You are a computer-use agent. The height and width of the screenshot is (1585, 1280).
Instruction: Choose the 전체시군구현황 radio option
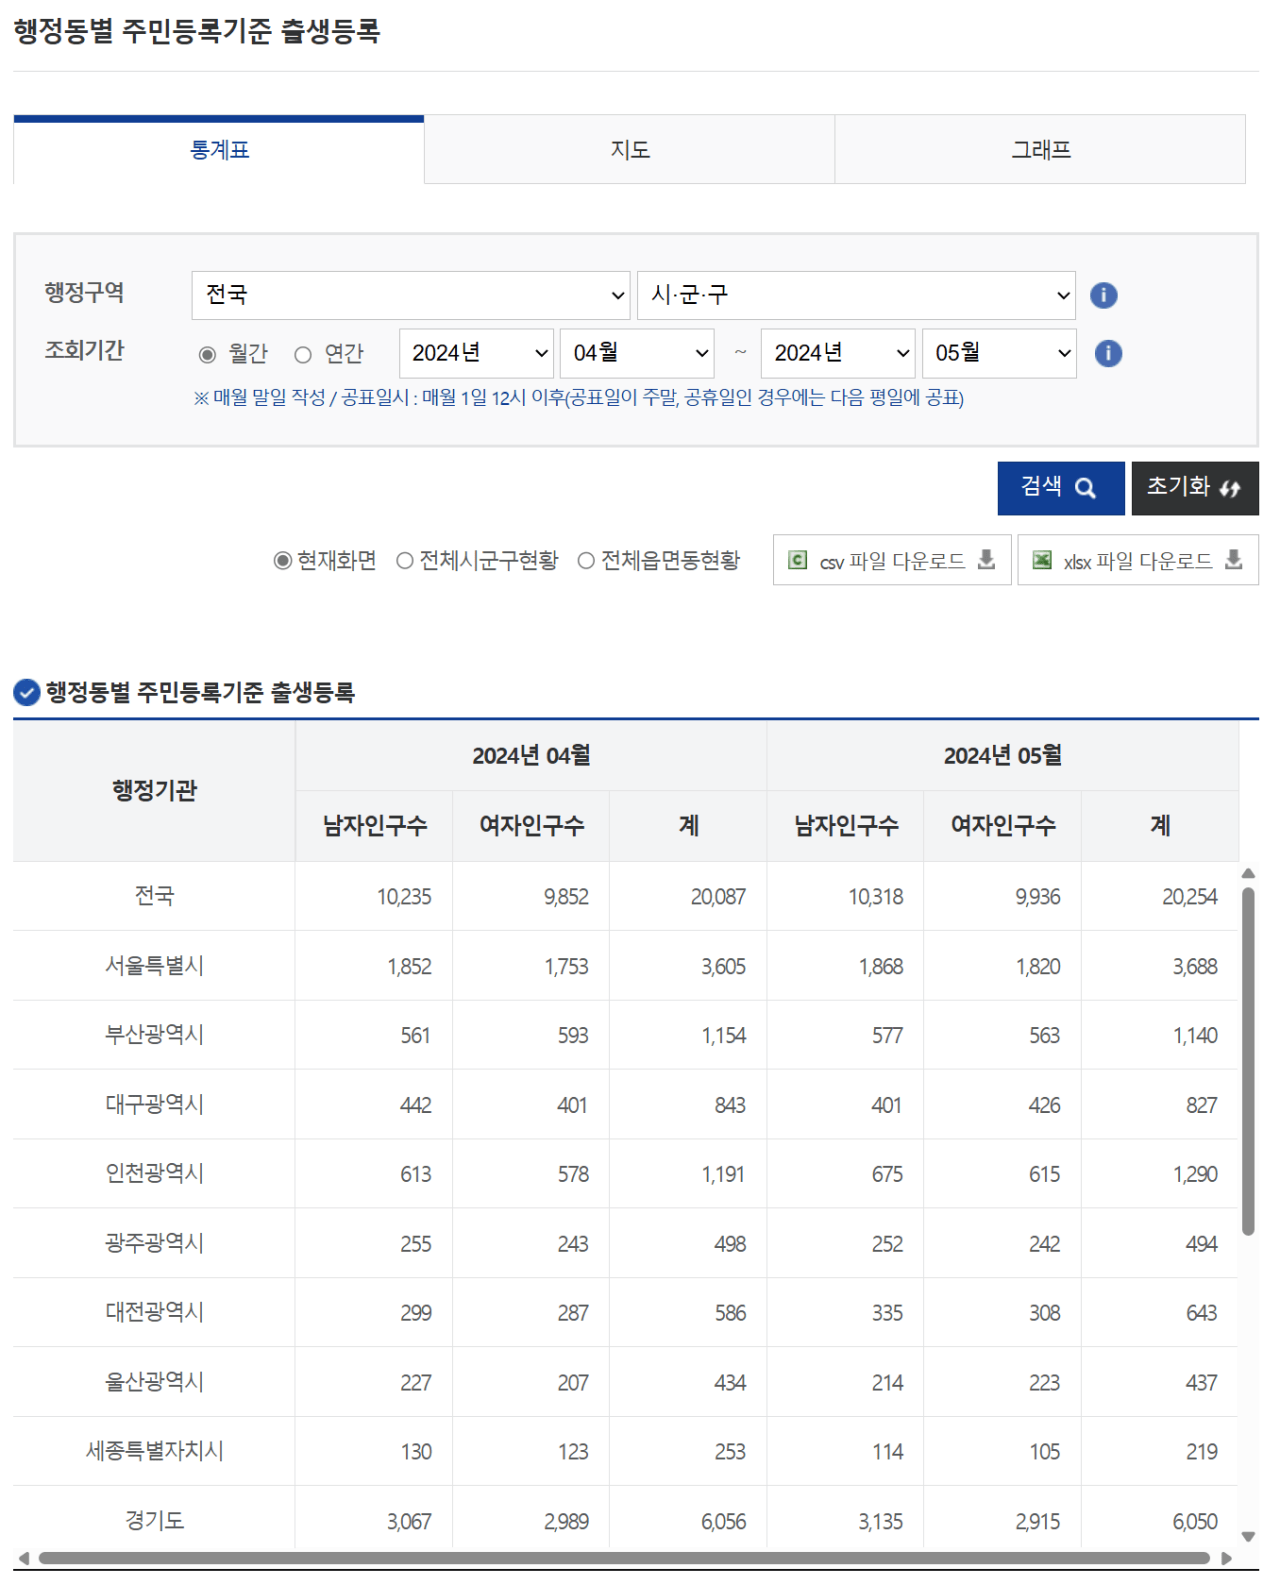click(x=405, y=561)
